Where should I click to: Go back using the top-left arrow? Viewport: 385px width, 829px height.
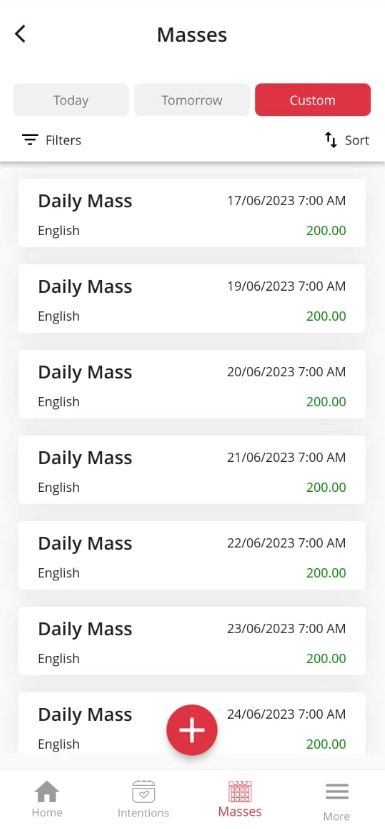pyautogui.click(x=20, y=34)
